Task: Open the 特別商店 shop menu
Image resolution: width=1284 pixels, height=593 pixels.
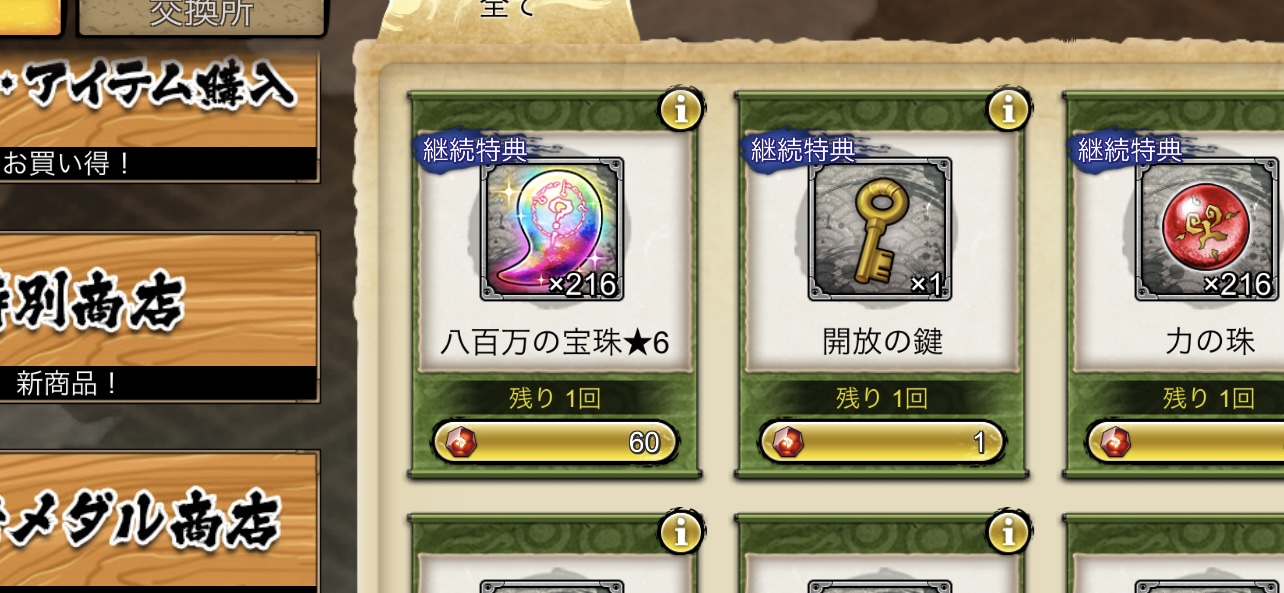Action: coord(158,317)
